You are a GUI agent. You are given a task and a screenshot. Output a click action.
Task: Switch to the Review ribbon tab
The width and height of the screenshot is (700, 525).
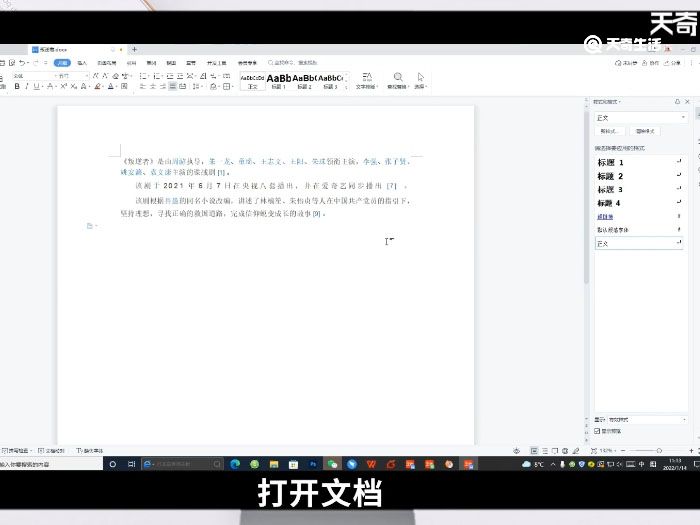pyautogui.click(x=151, y=63)
